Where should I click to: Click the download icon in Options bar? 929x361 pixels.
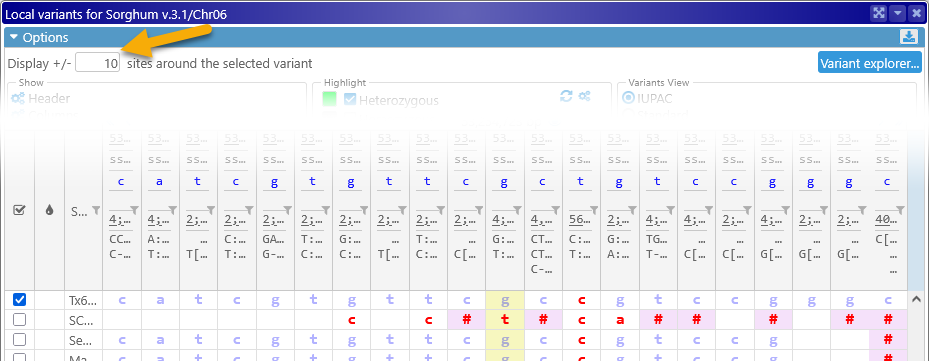[908, 37]
